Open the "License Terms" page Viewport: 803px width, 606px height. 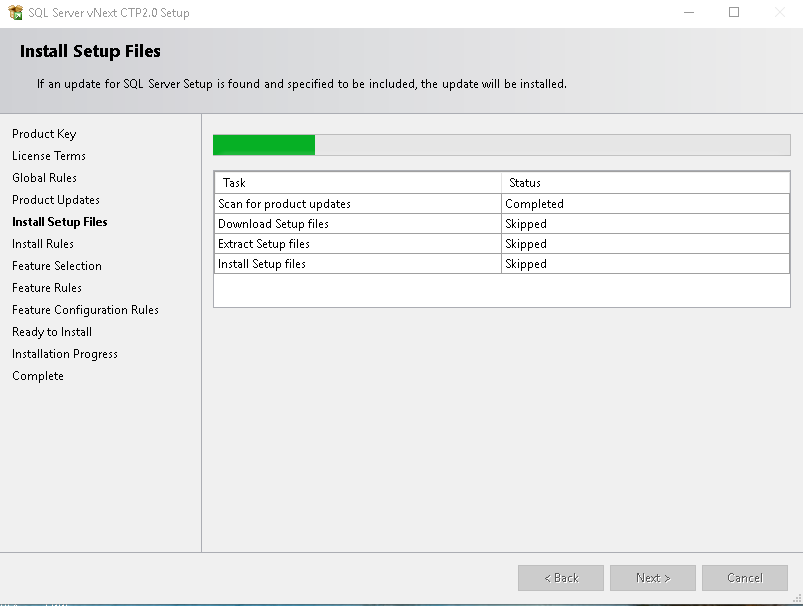(x=48, y=156)
